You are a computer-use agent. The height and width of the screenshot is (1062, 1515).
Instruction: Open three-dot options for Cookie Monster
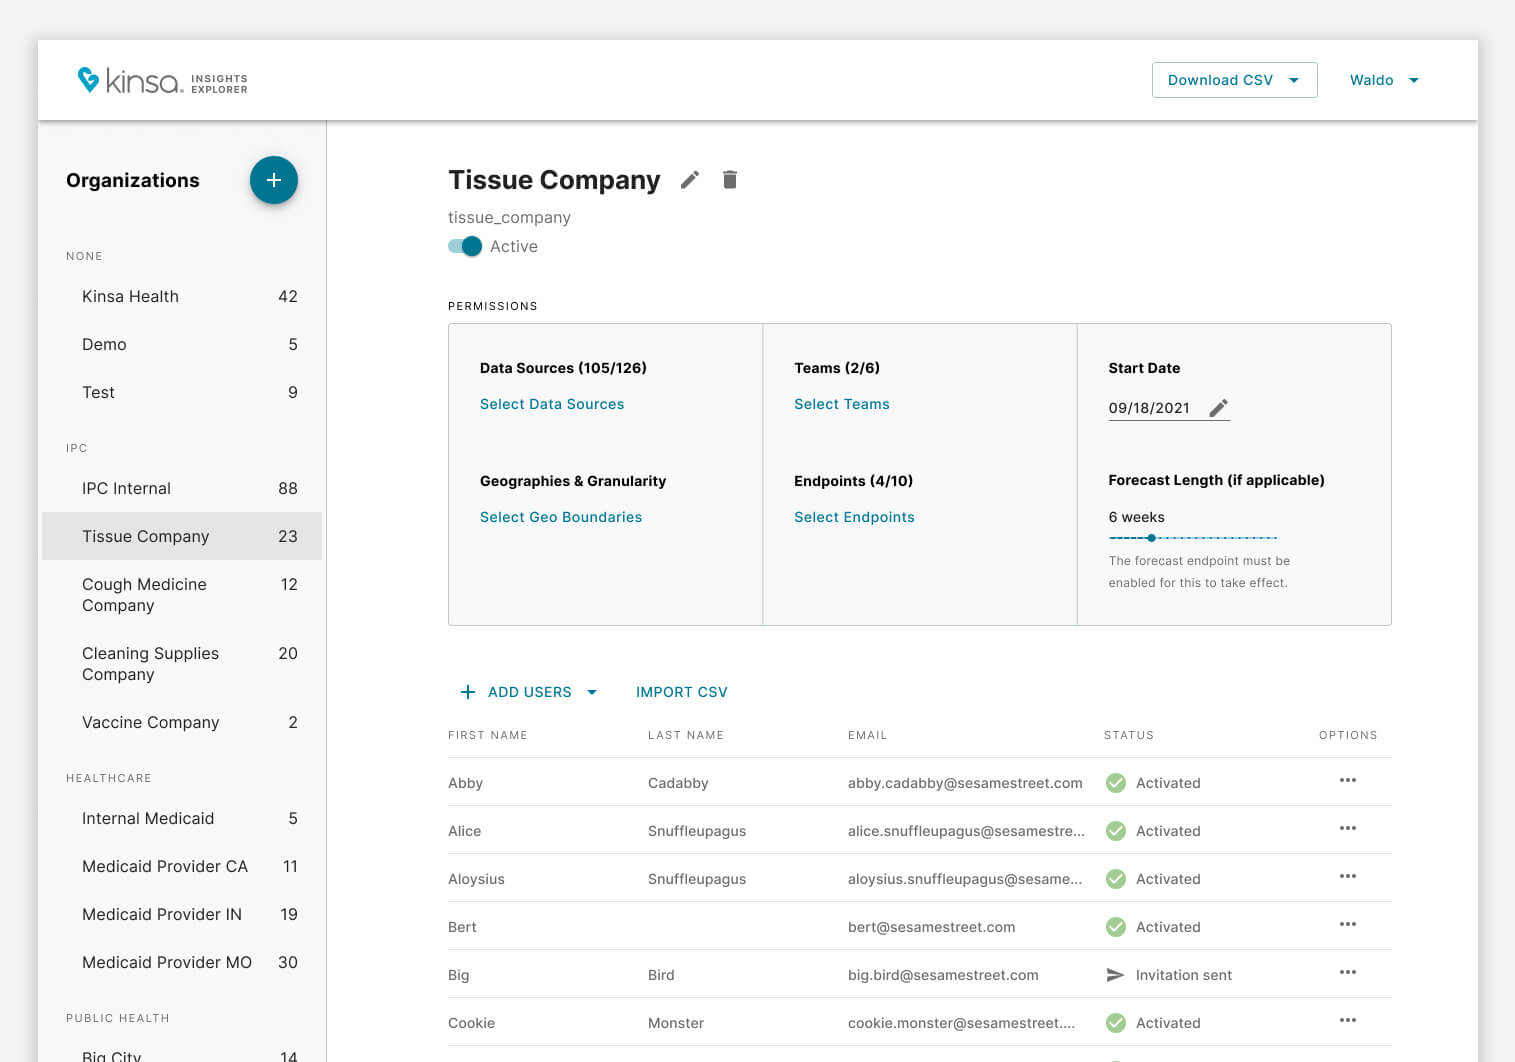pyautogui.click(x=1347, y=1020)
